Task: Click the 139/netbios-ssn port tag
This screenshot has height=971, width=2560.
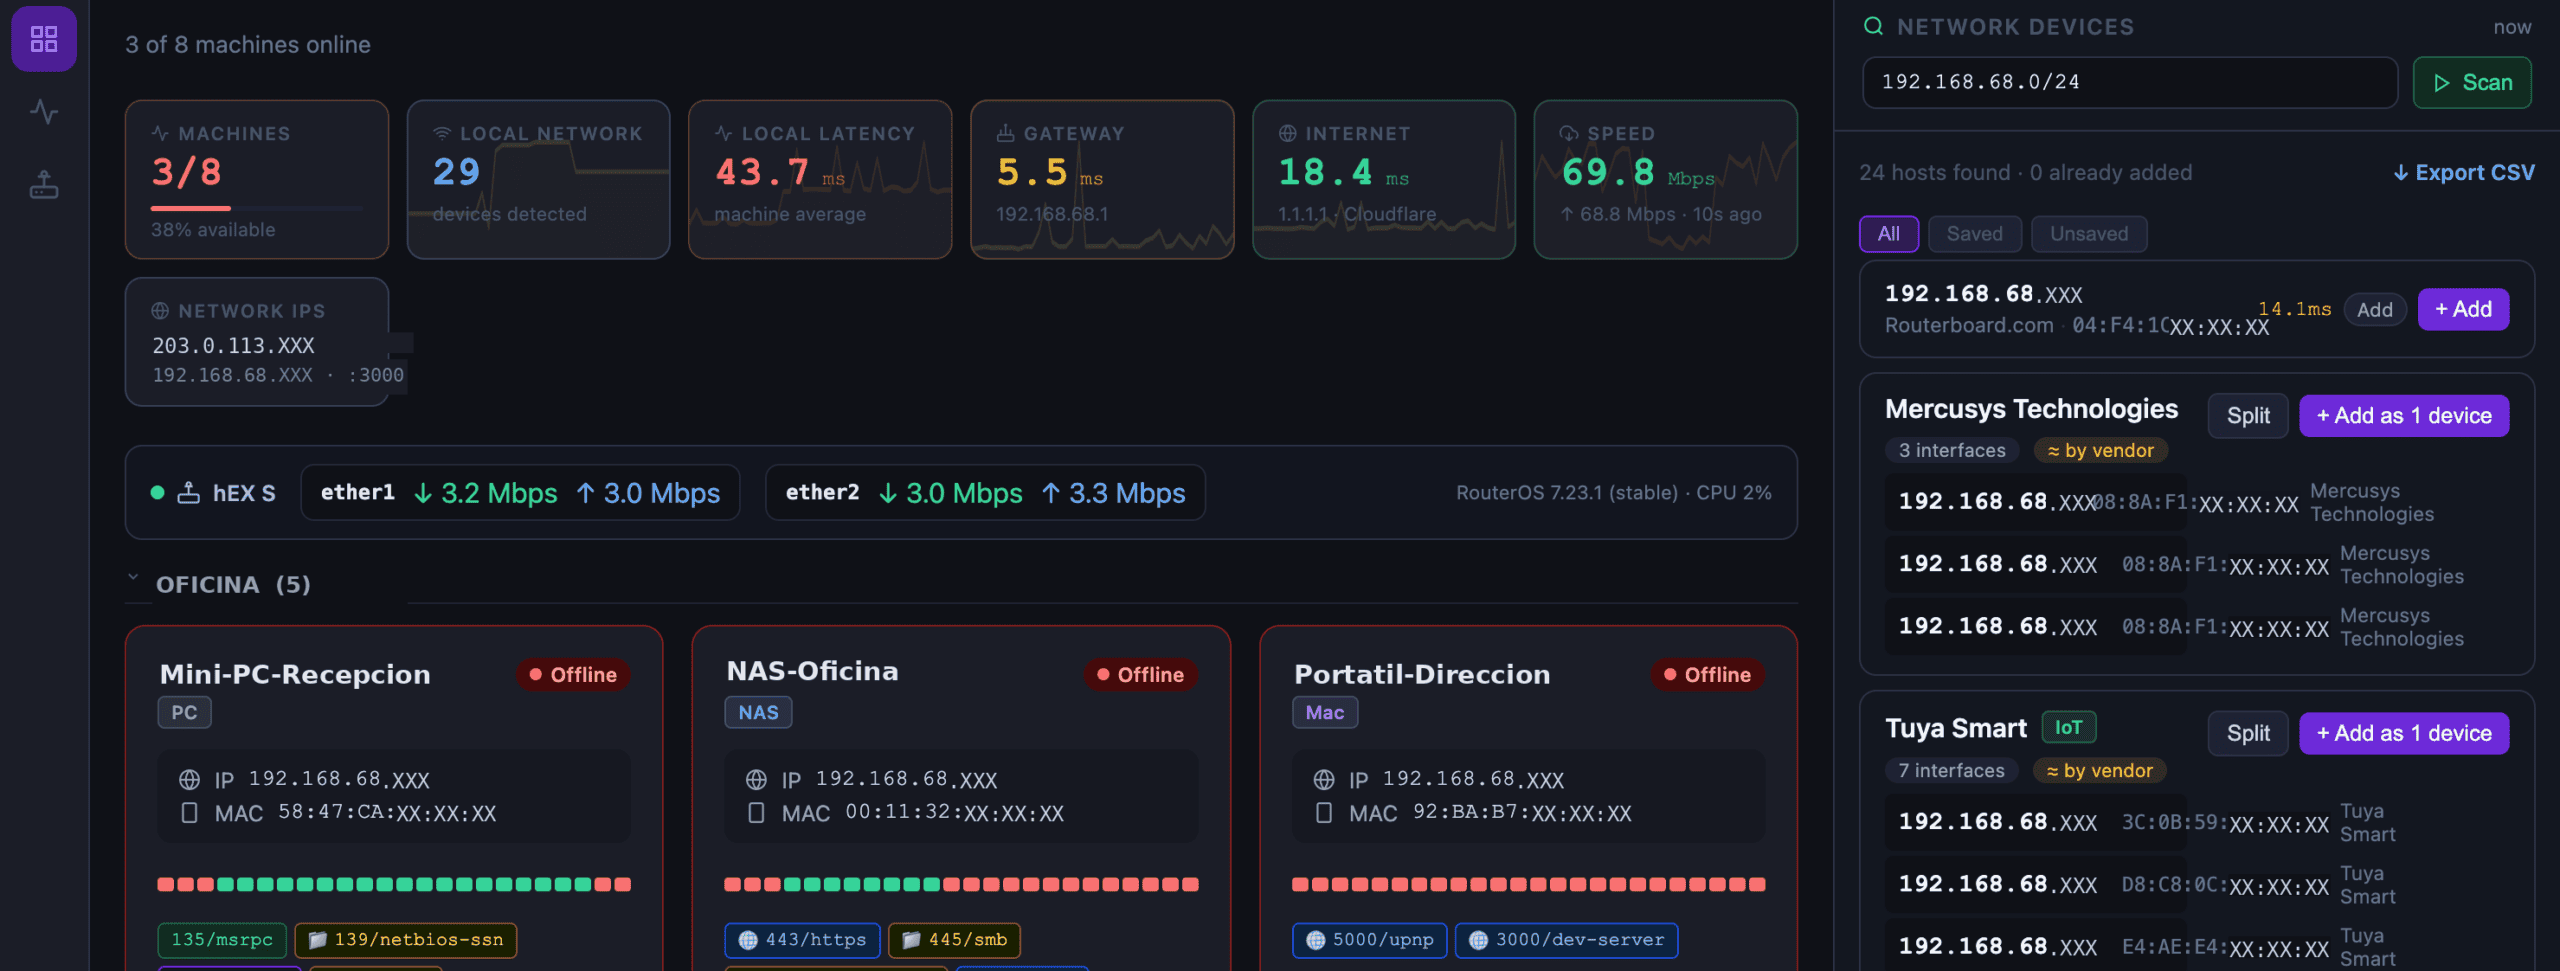Action: (x=406, y=940)
